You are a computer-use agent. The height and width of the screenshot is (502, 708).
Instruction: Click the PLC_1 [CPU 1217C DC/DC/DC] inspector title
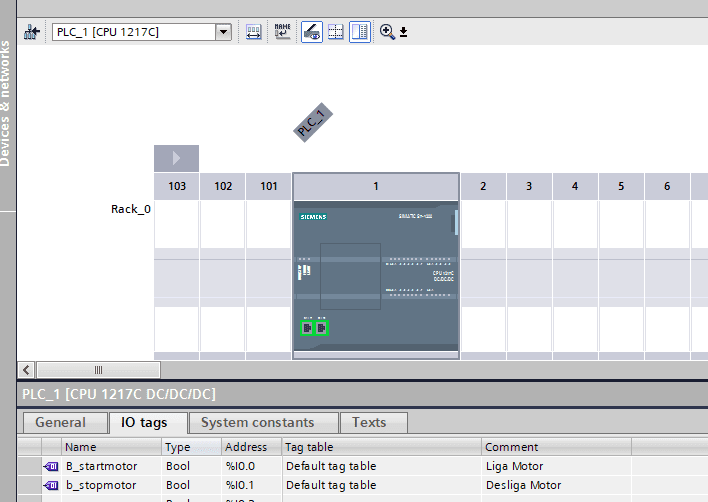[119, 394]
